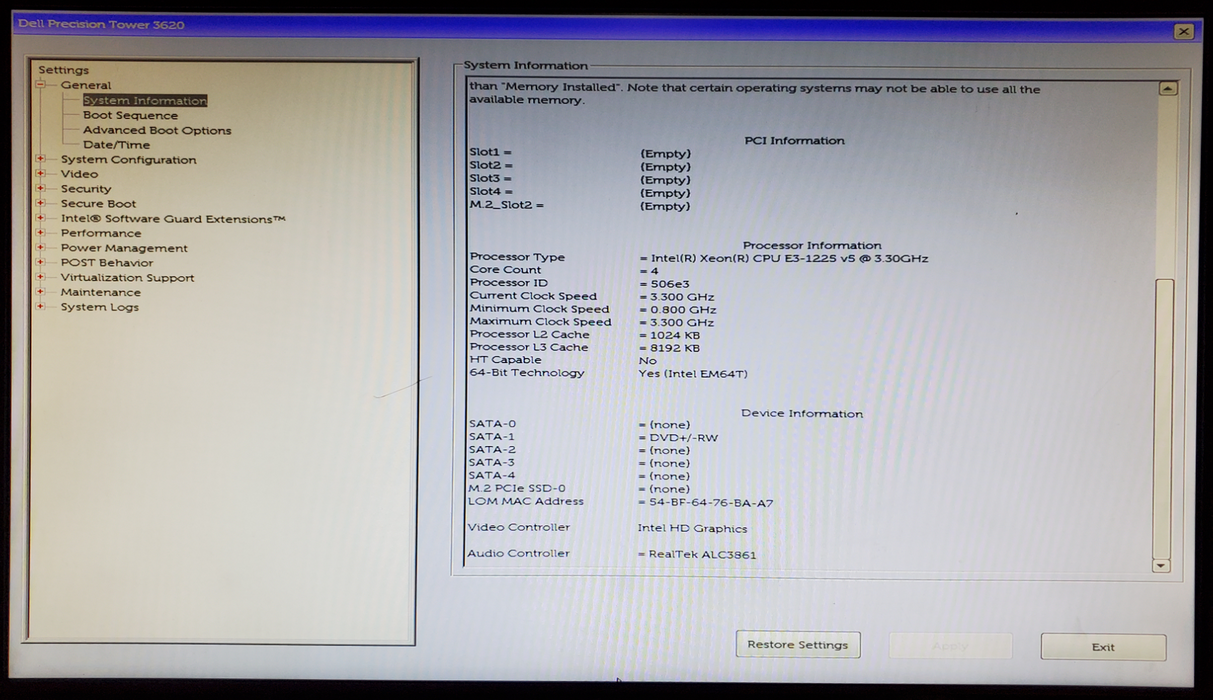1213x700 pixels.
Task: Select the Secure Boot label
Action: pos(98,203)
